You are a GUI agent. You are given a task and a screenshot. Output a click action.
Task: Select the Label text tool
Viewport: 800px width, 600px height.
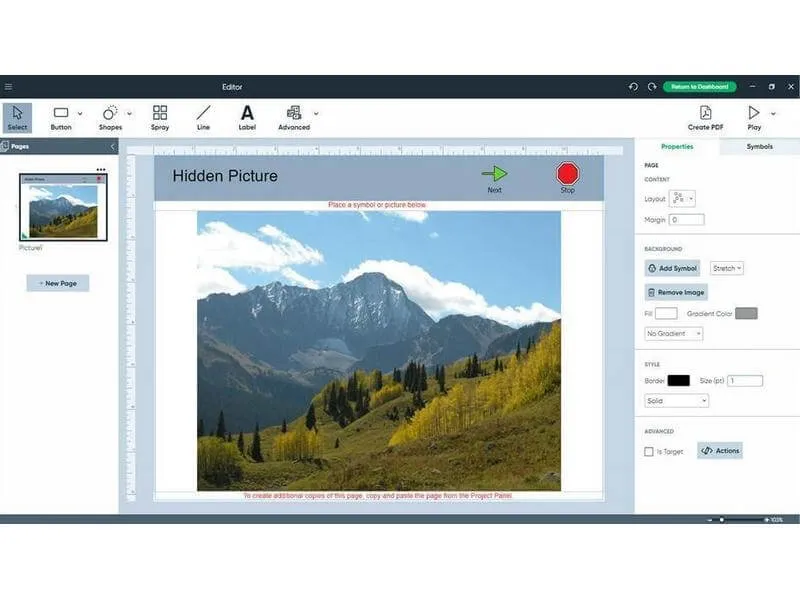point(247,117)
